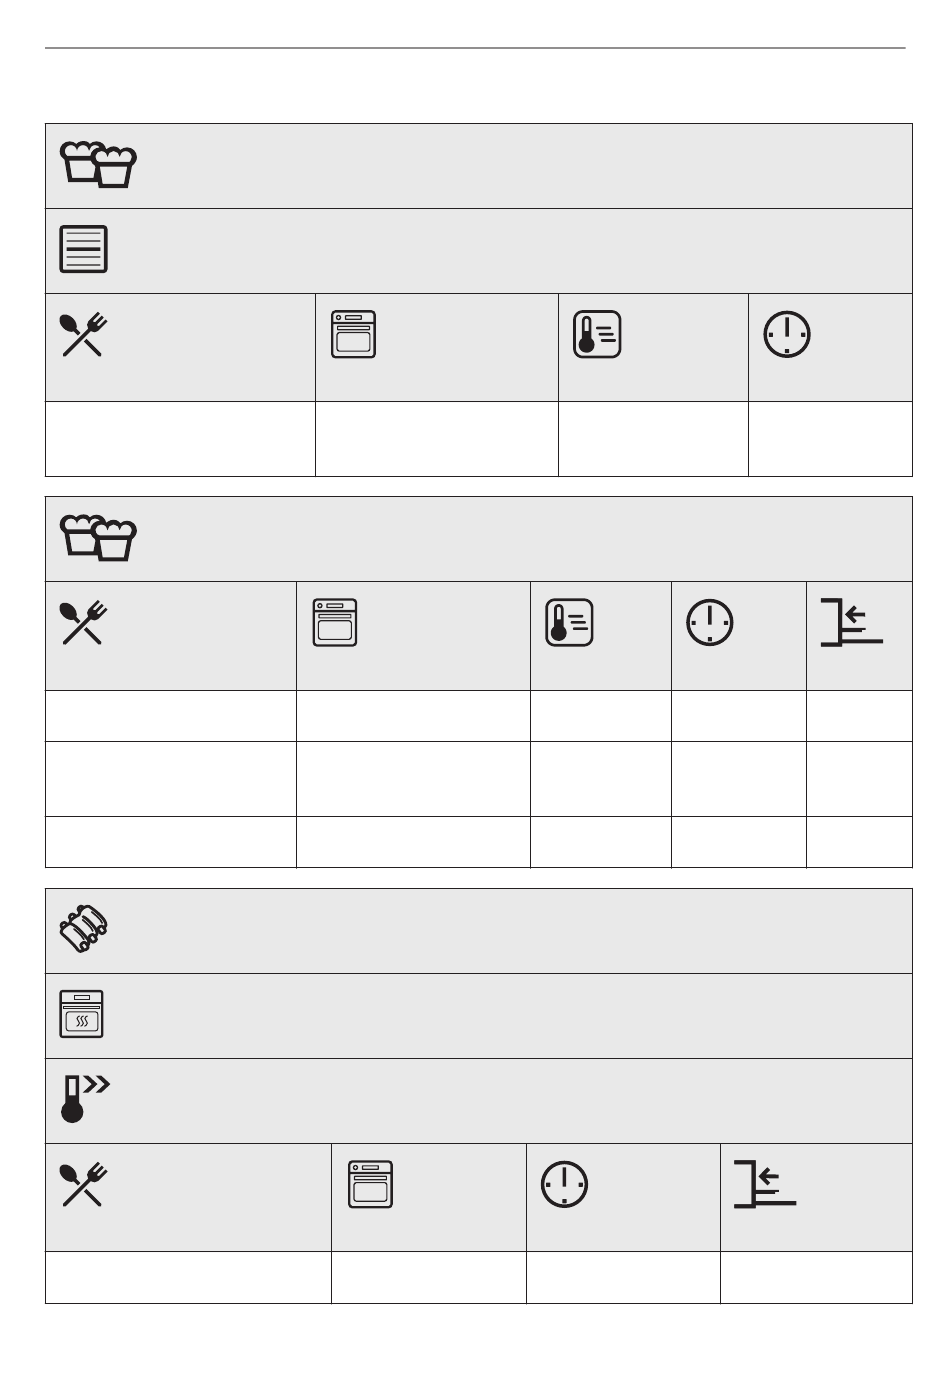Select shelf position icon in five-column muffin table
The width and height of the screenshot is (950, 1374).
point(852,623)
